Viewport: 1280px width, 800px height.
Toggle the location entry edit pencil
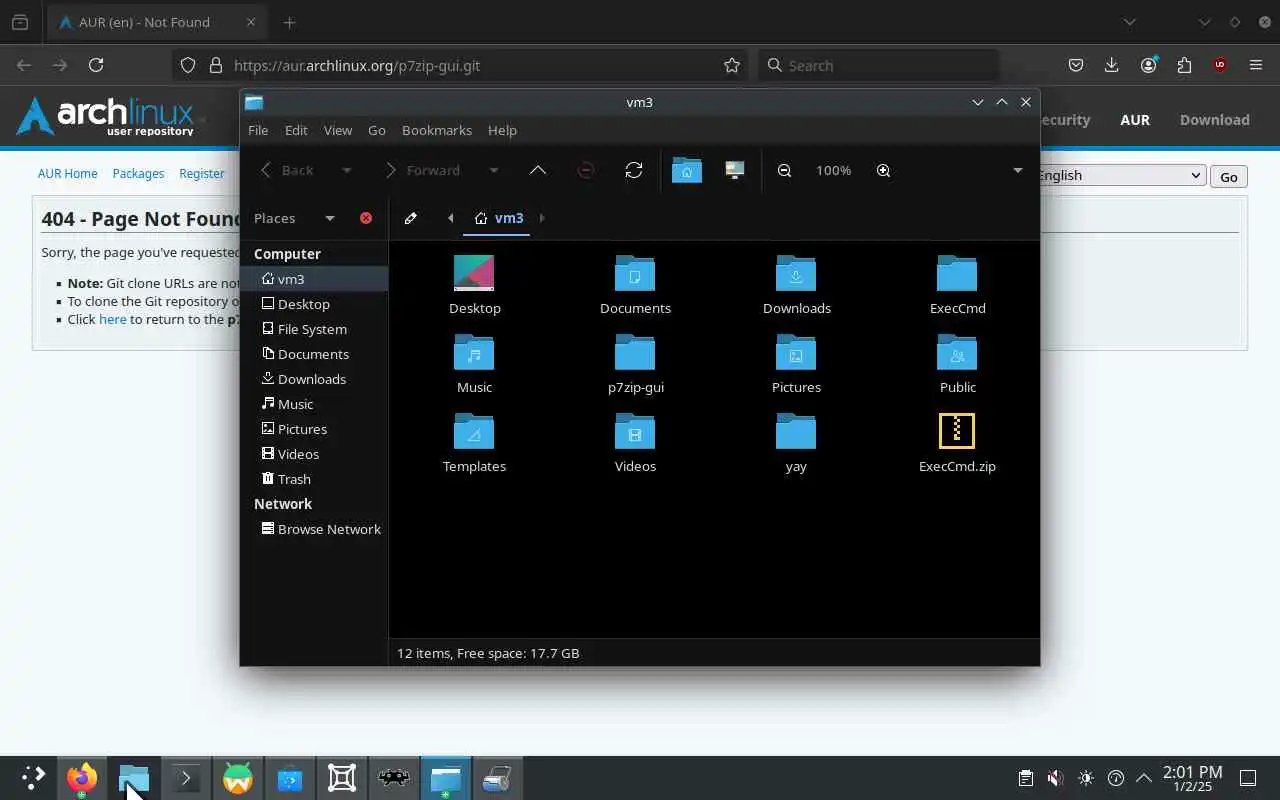pos(410,218)
